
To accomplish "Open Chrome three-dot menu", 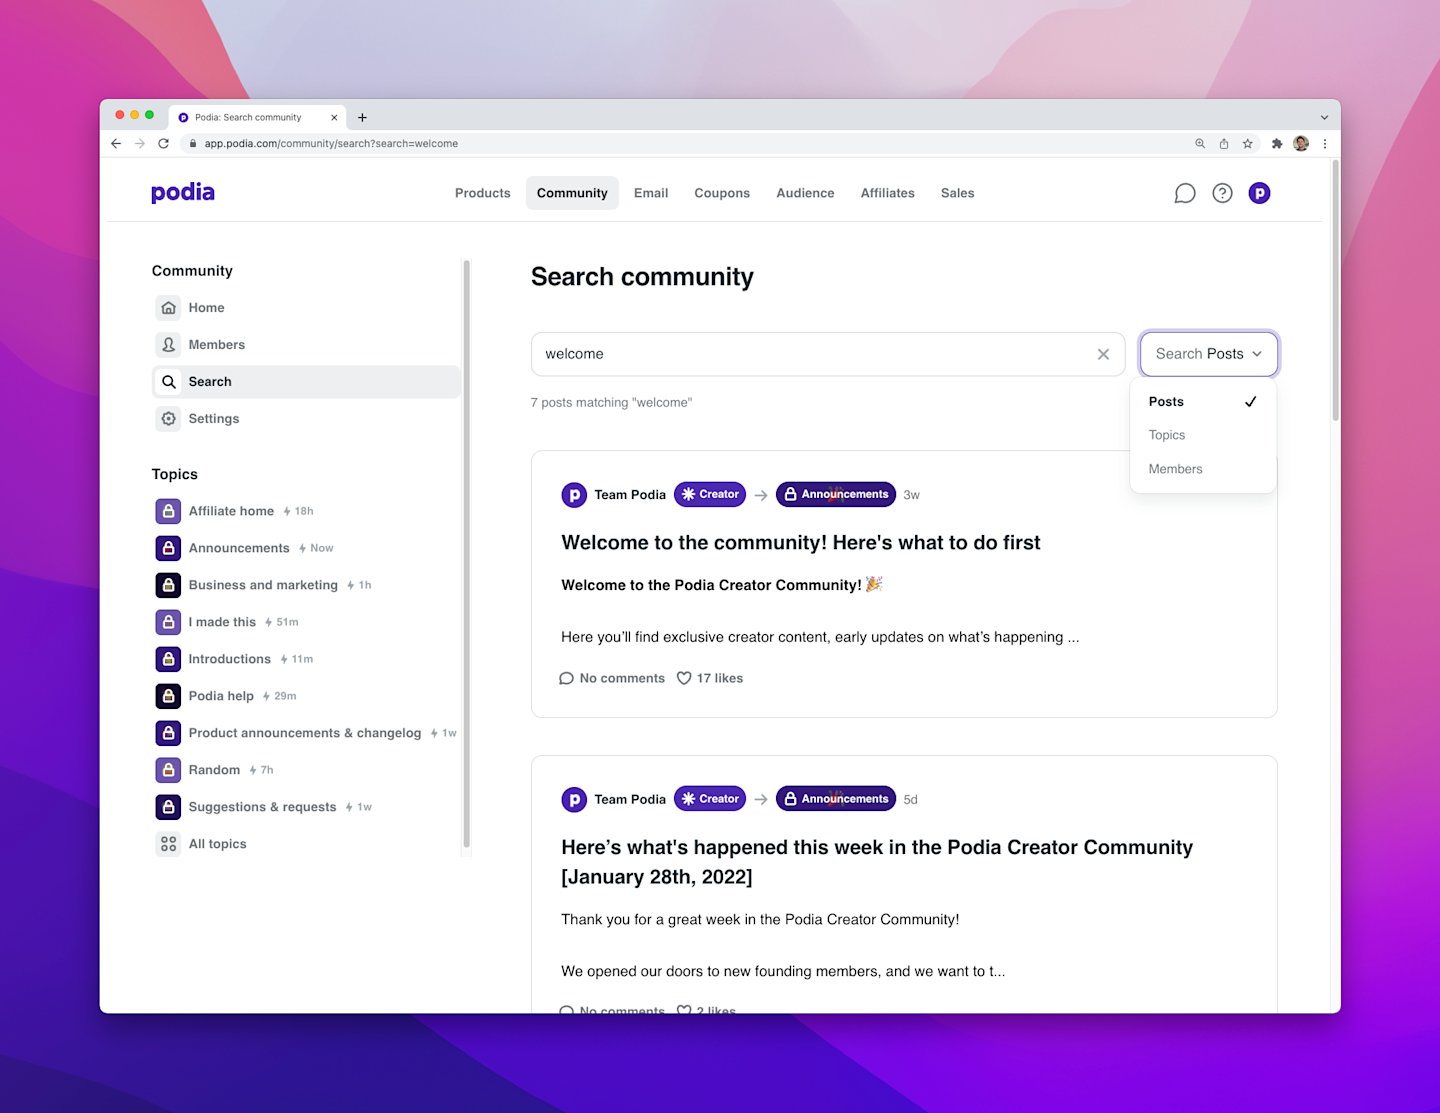I will 1325,144.
